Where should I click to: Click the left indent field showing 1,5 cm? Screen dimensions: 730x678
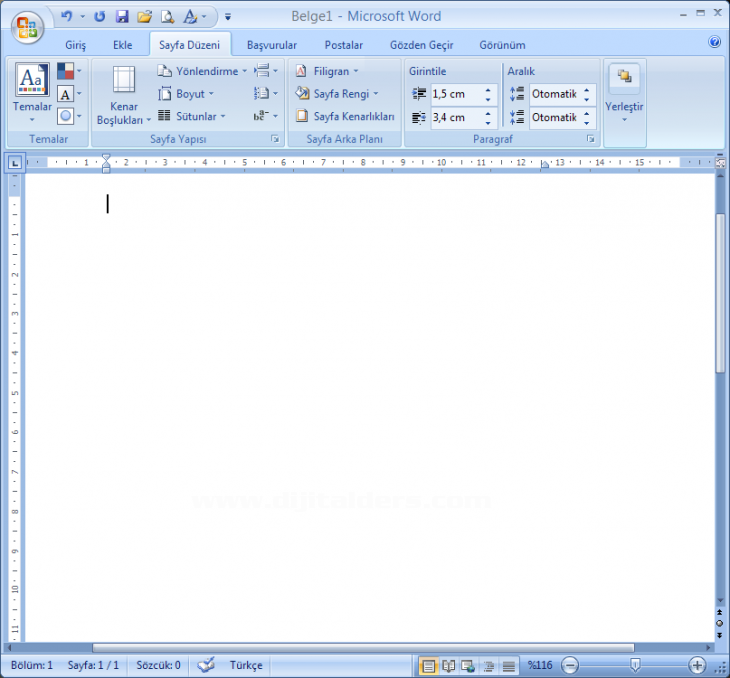pos(456,94)
